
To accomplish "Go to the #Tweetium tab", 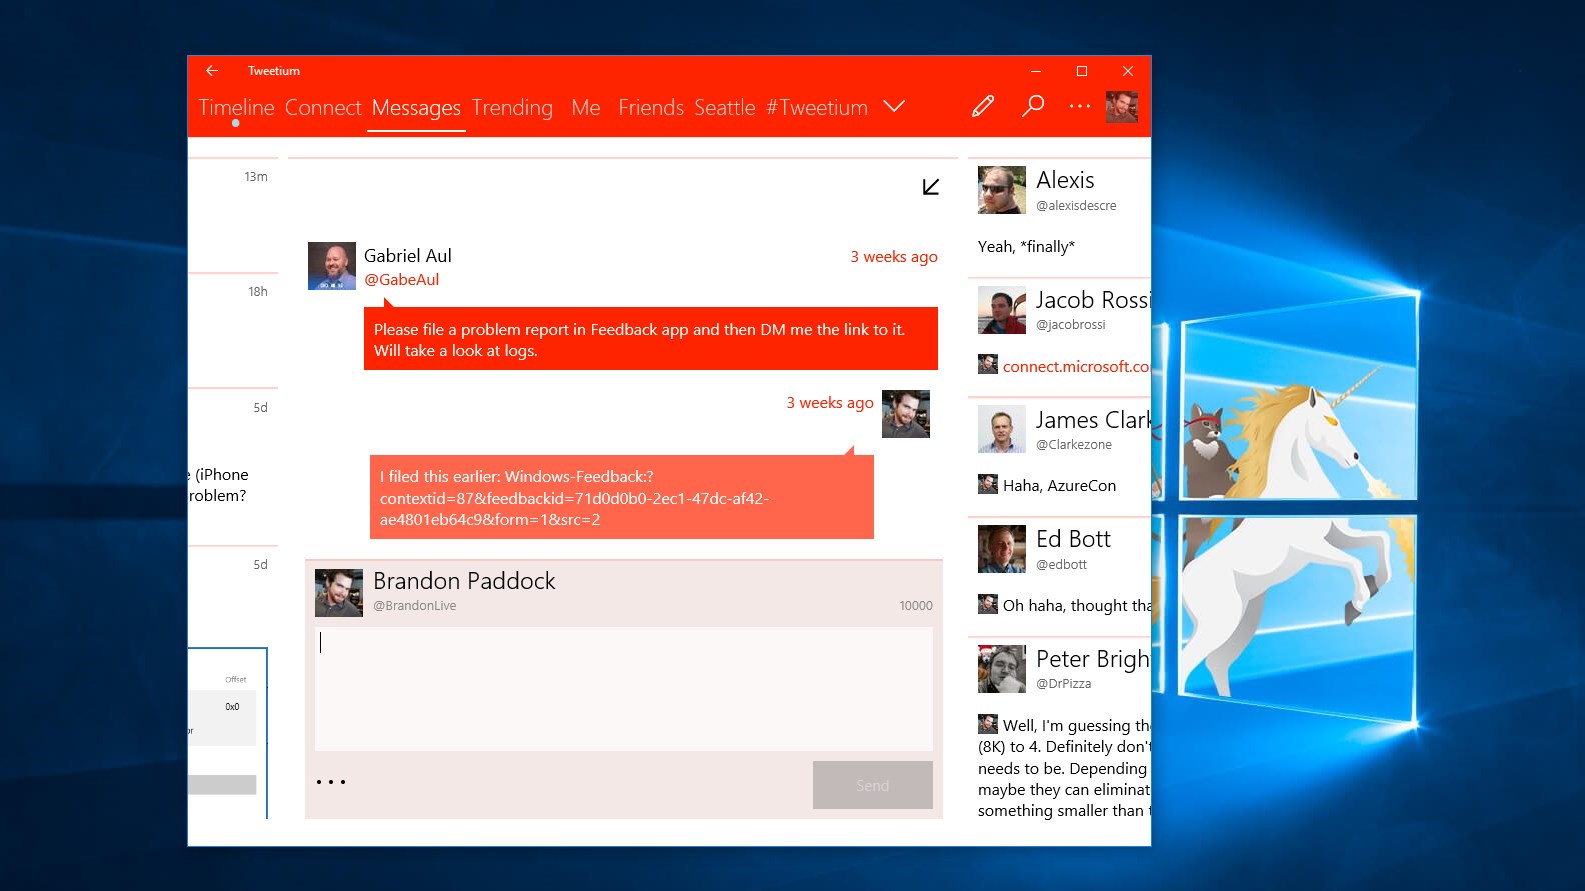I will click(816, 108).
